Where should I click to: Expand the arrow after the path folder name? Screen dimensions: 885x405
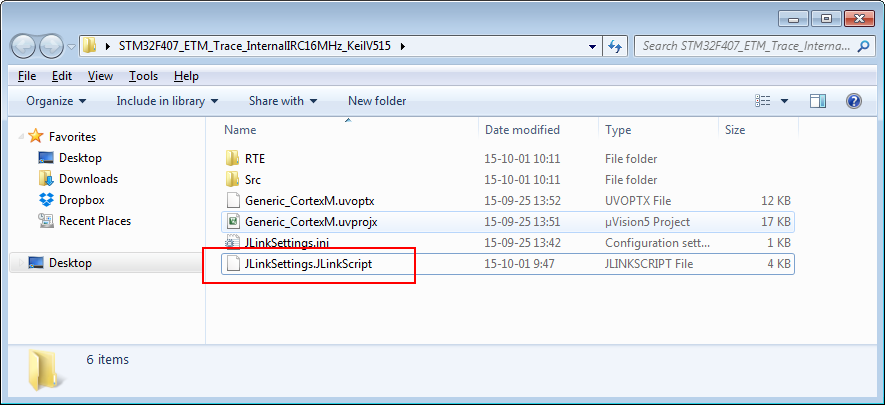tap(402, 46)
